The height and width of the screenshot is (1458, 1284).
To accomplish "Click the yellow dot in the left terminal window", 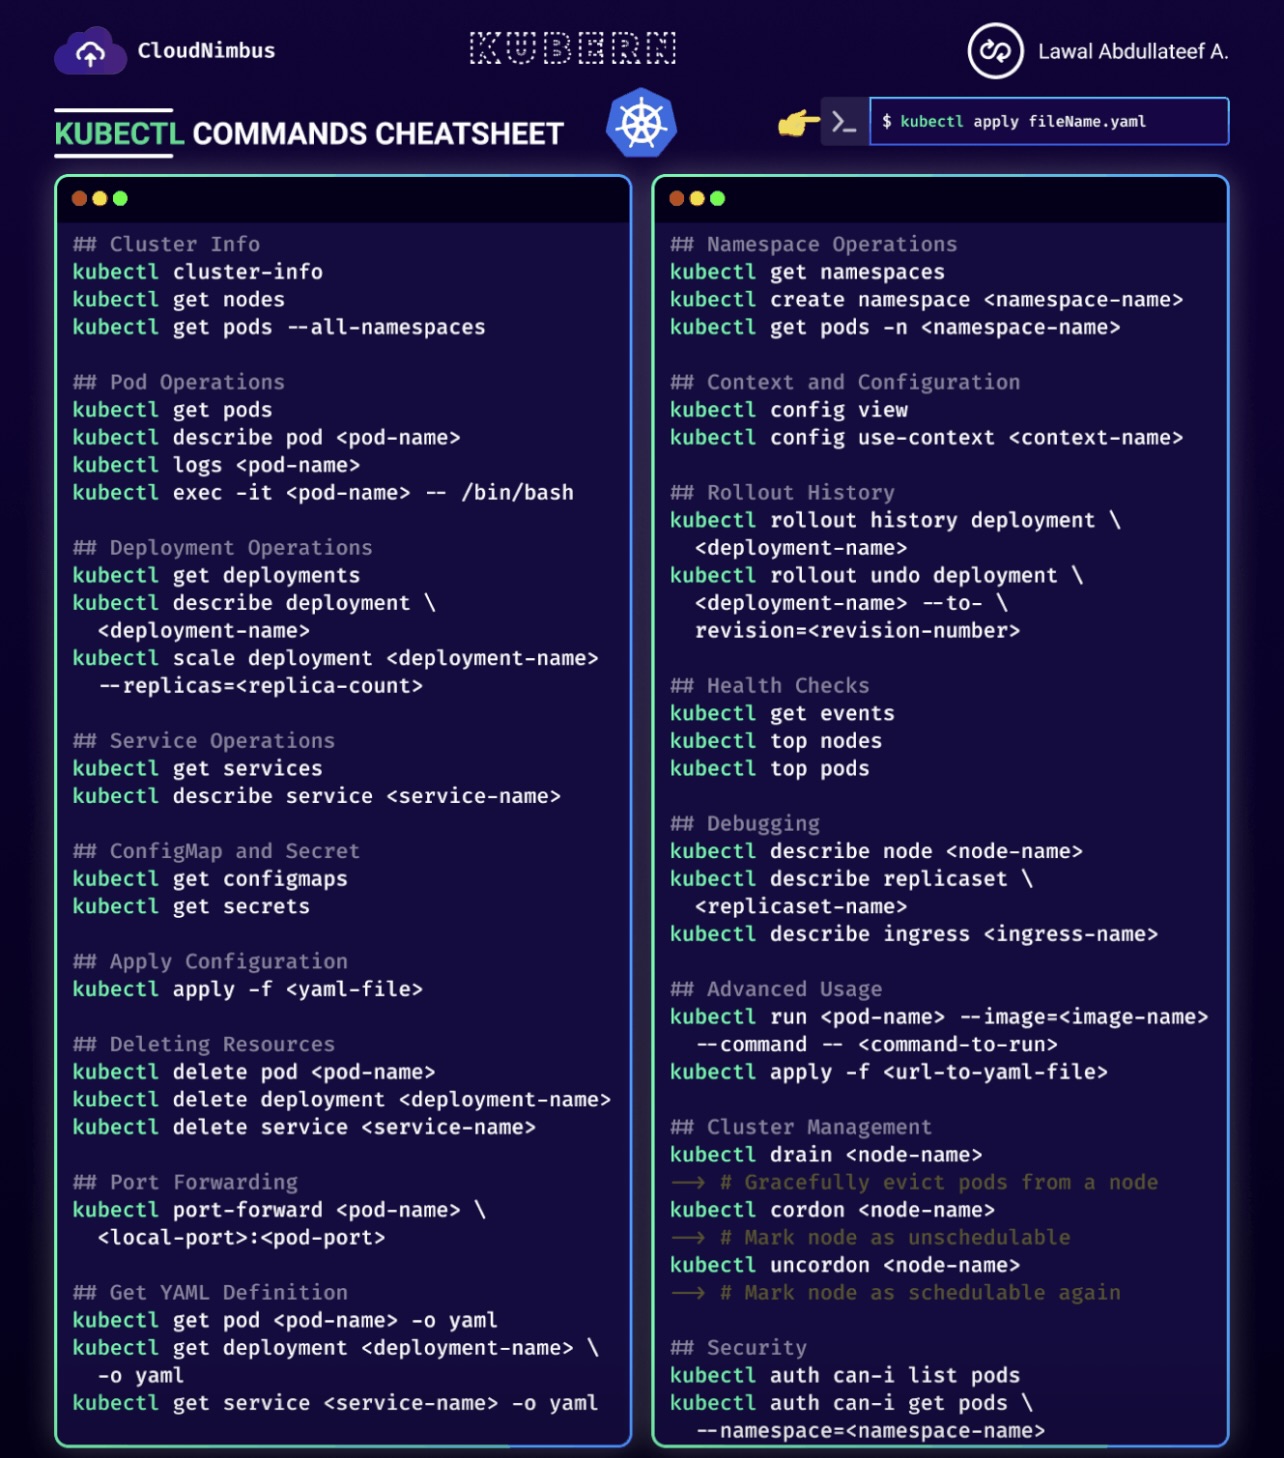I will coord(99,198).
